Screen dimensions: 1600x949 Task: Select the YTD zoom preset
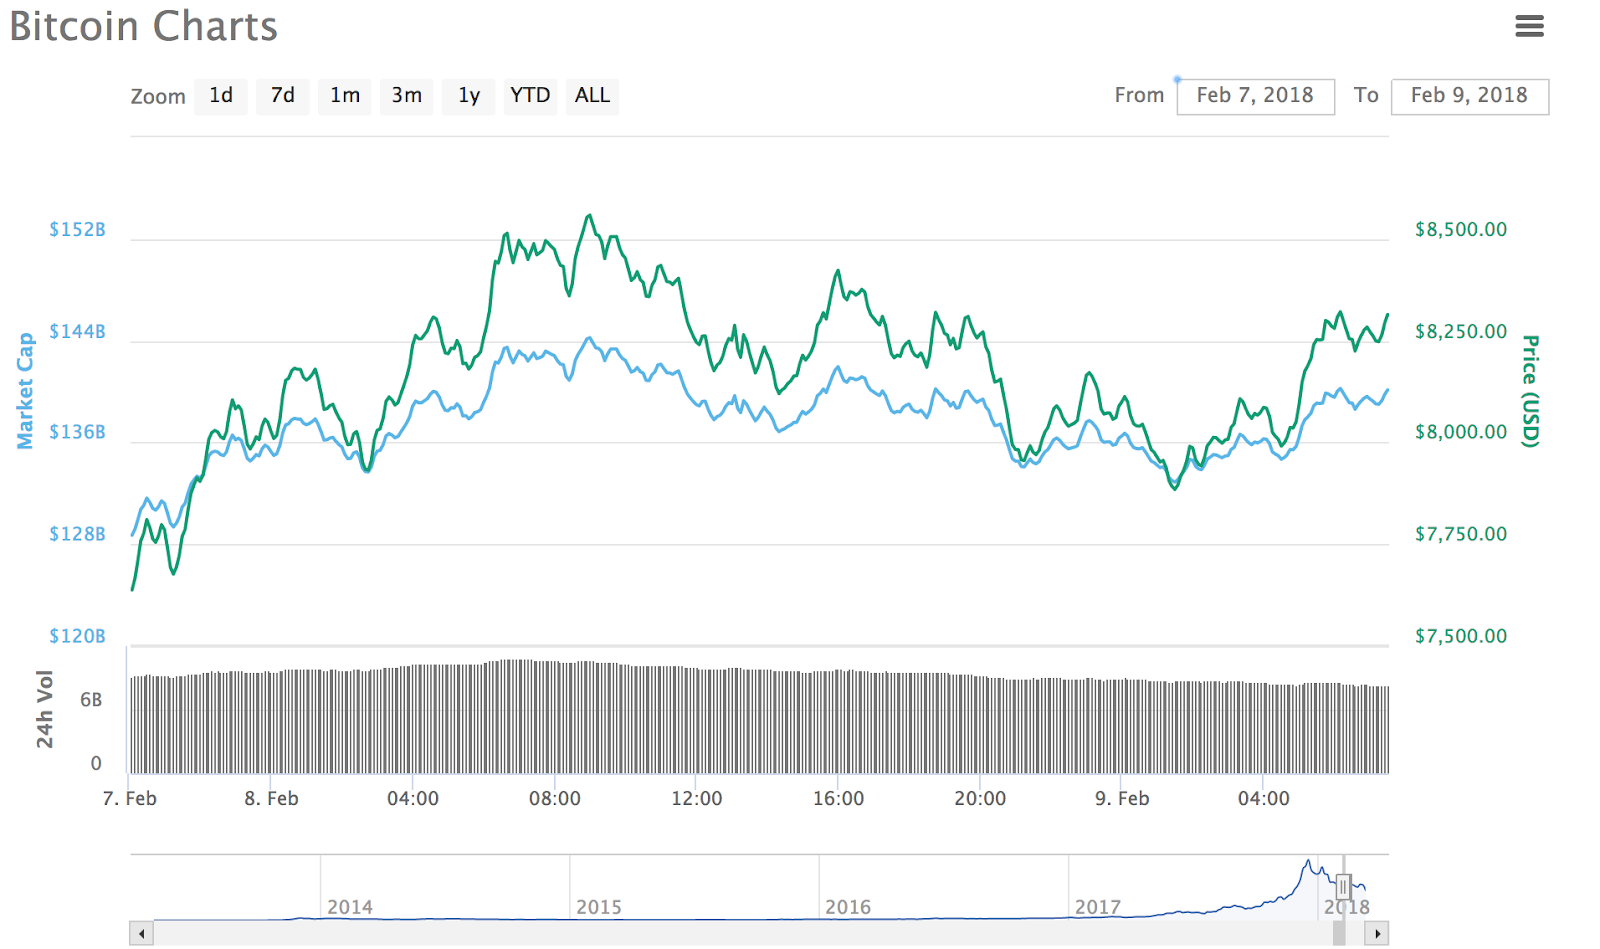pos(530,95)
